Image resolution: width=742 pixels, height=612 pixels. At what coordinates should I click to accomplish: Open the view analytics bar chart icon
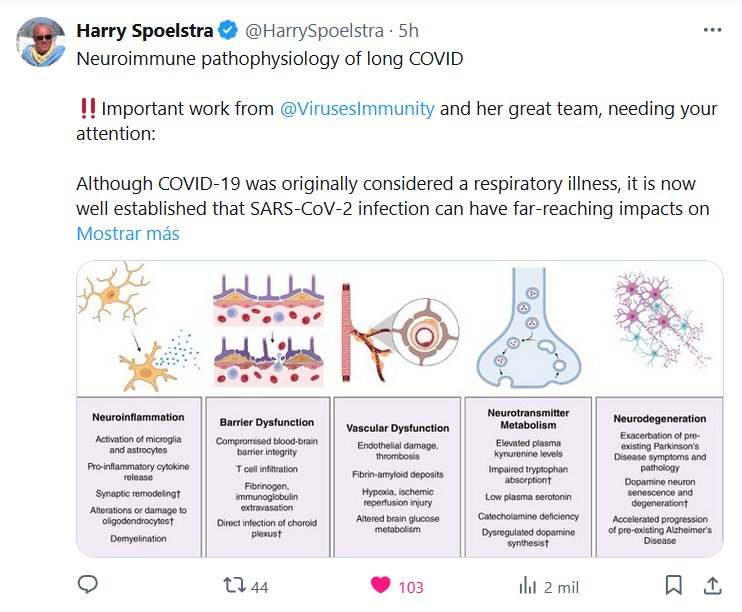(x=527, y=585)
